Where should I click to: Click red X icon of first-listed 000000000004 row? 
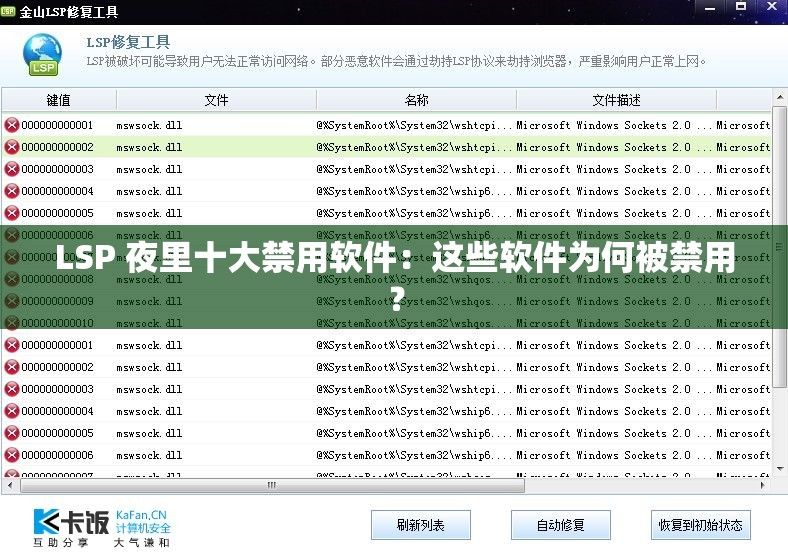(12, 191)
